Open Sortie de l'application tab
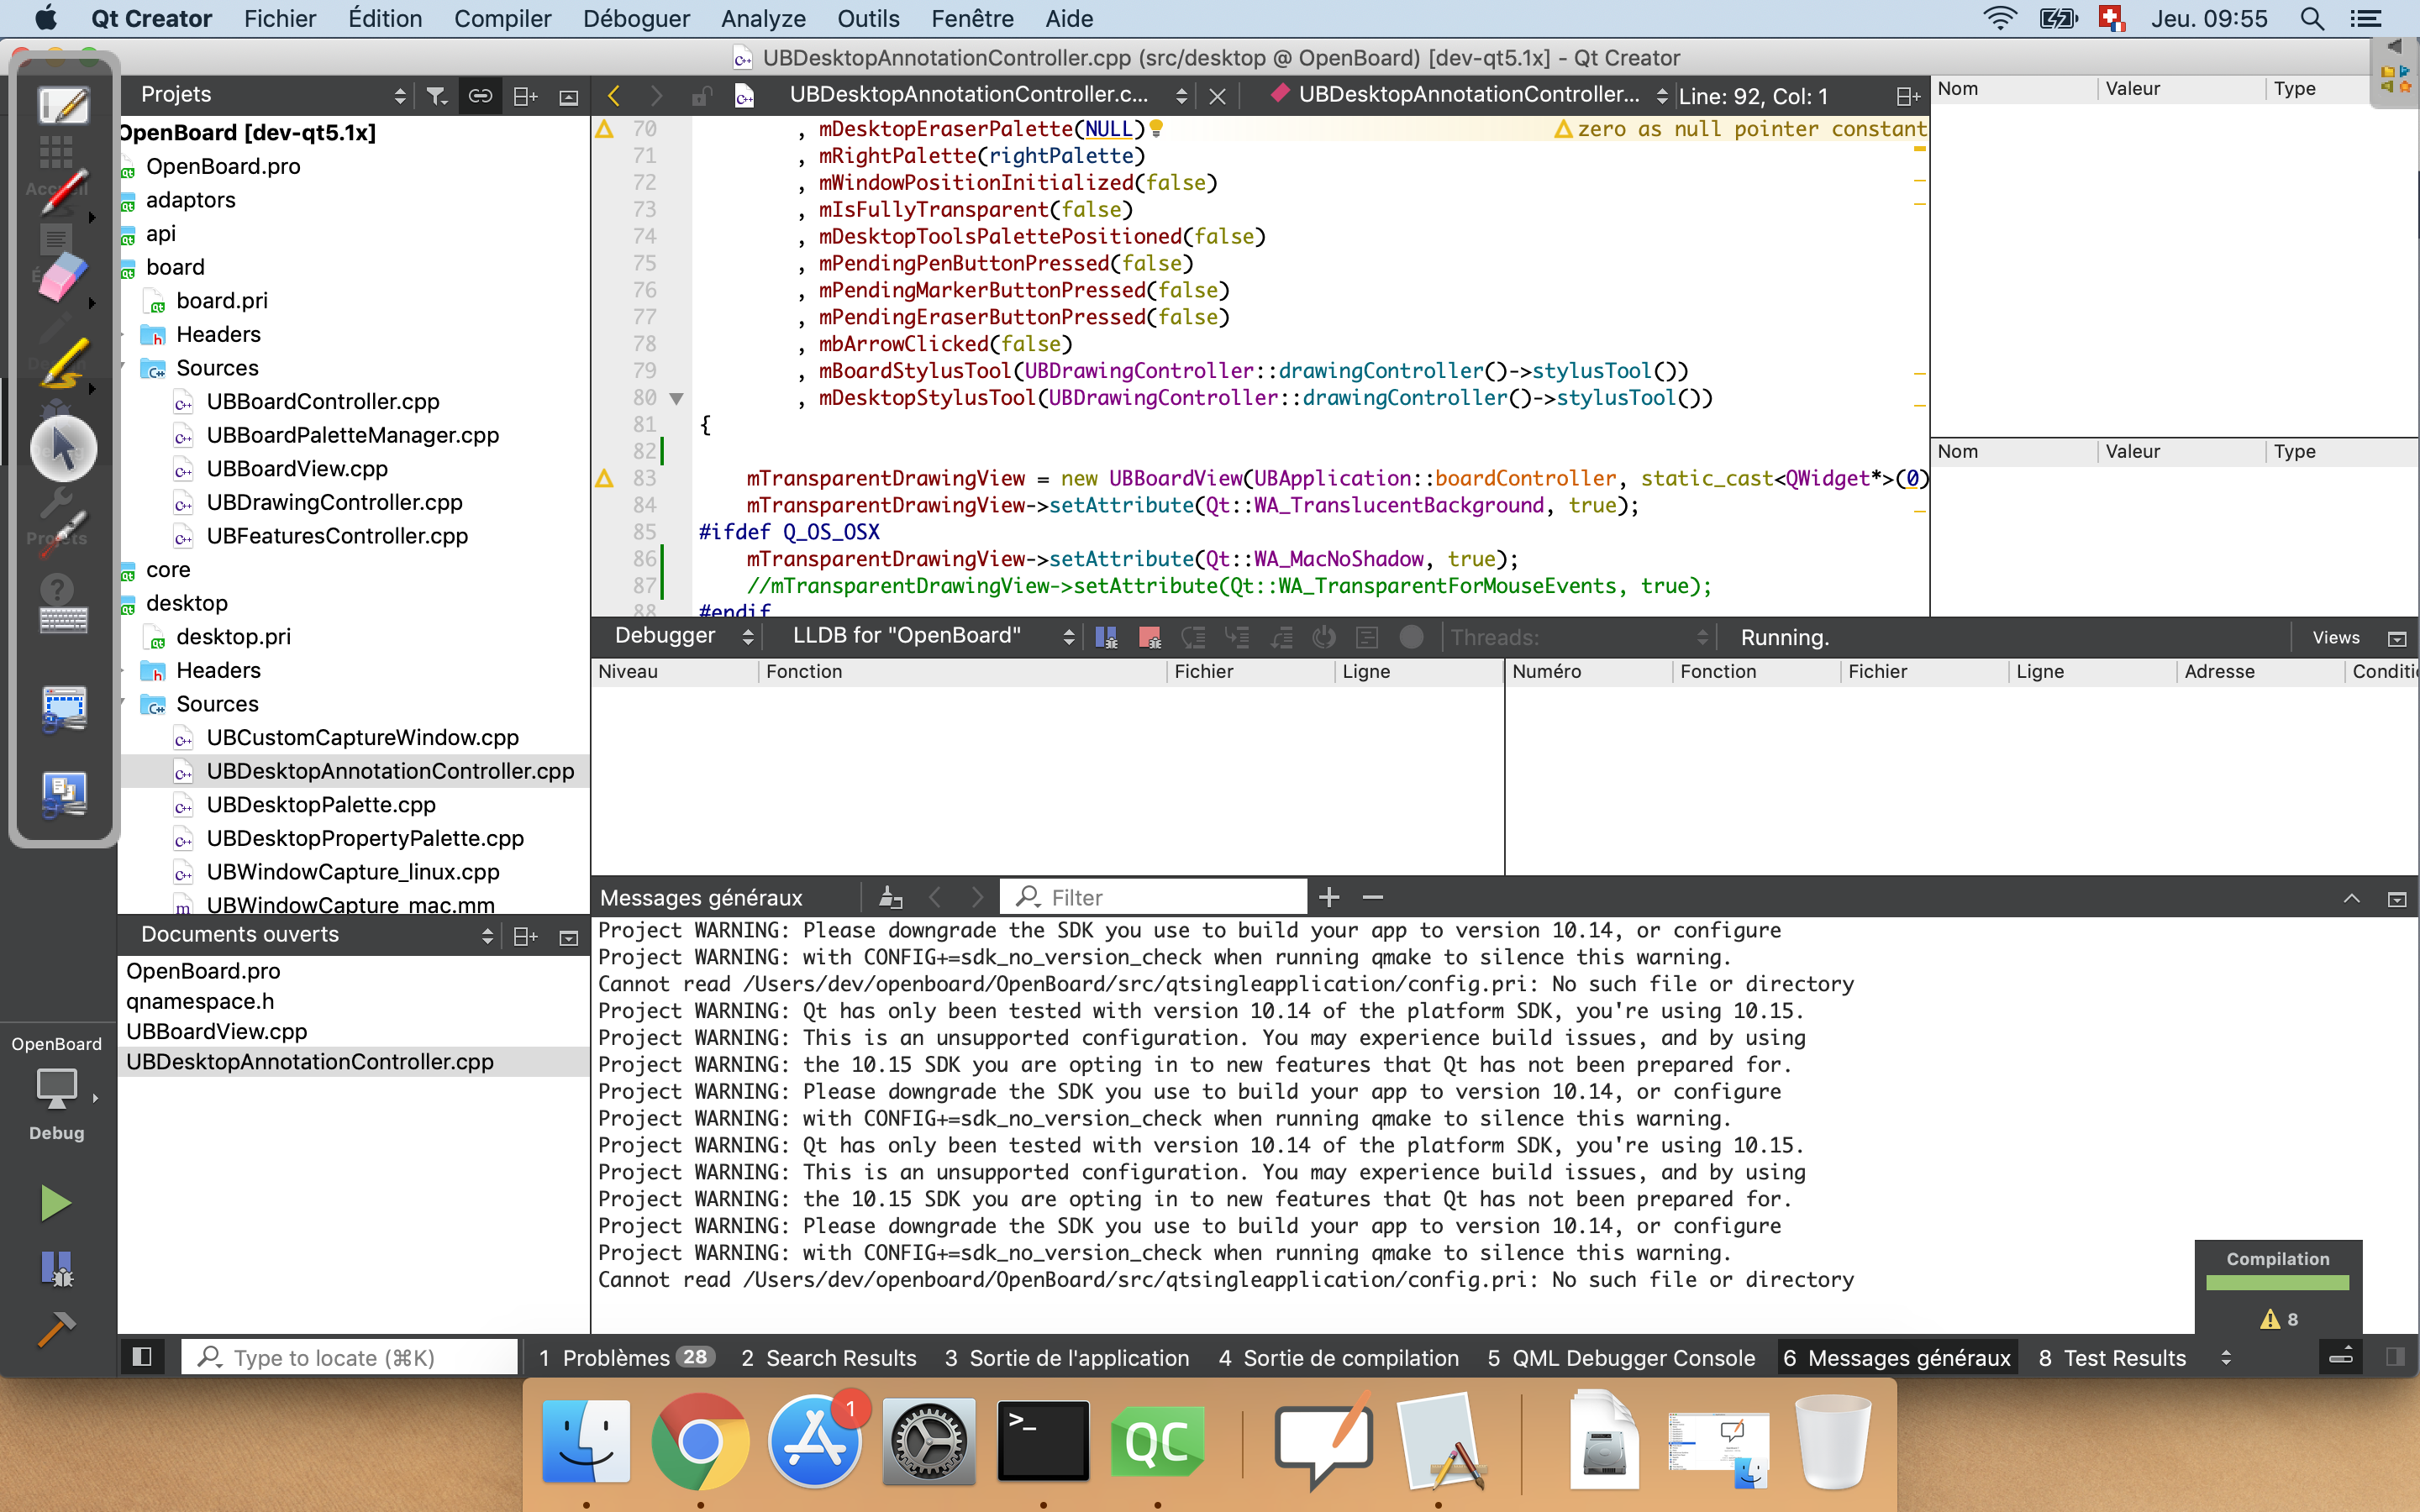 pyautogui.click(x=1066, y=1357)
